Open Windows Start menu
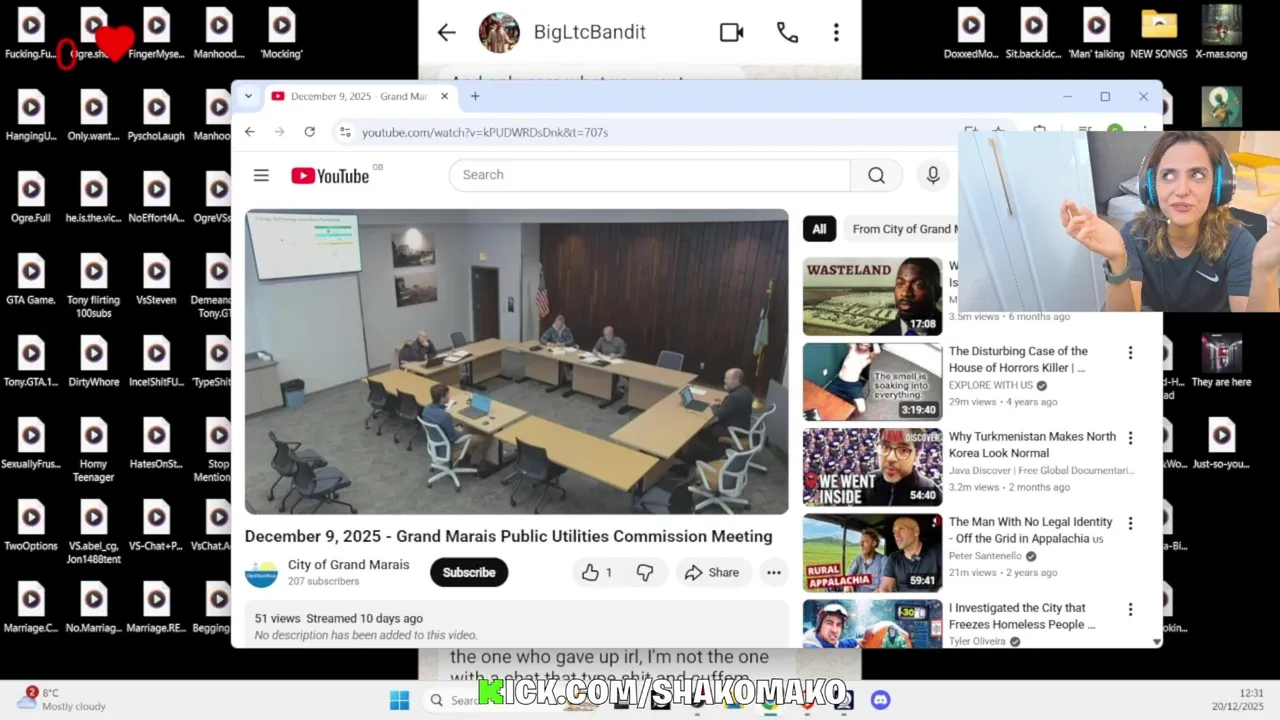 tap(399, 700)
